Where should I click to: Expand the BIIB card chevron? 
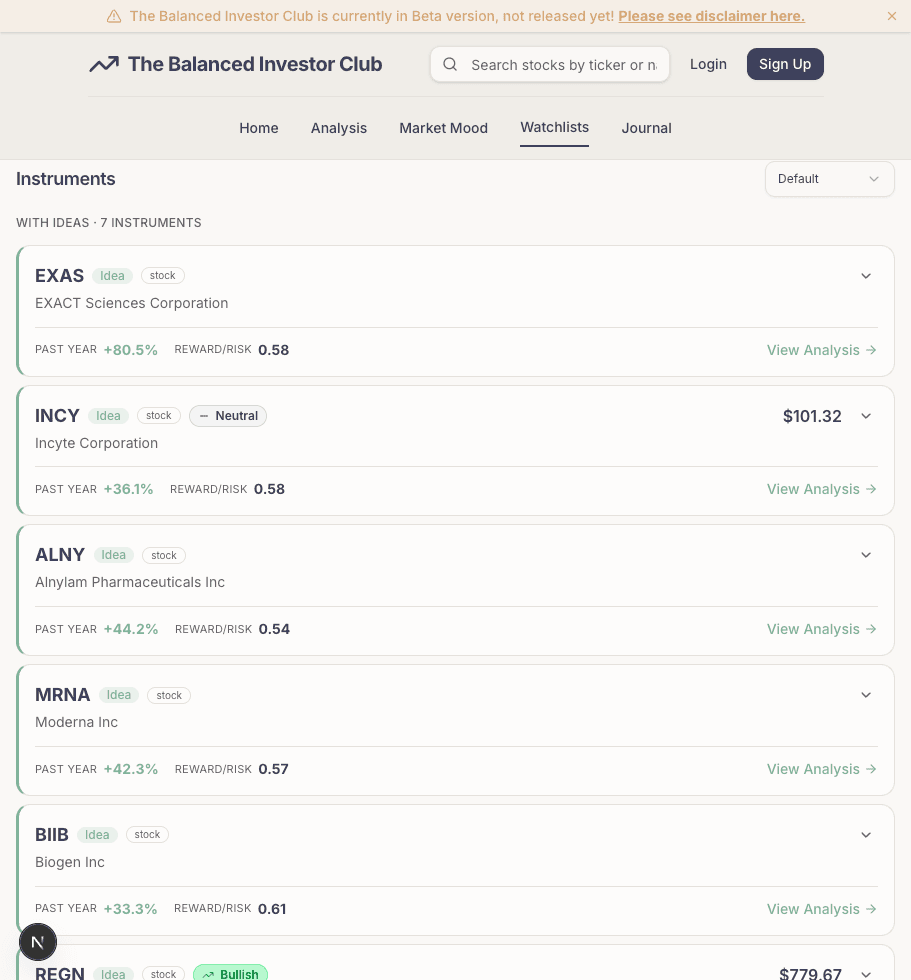[x=866, y=835]
